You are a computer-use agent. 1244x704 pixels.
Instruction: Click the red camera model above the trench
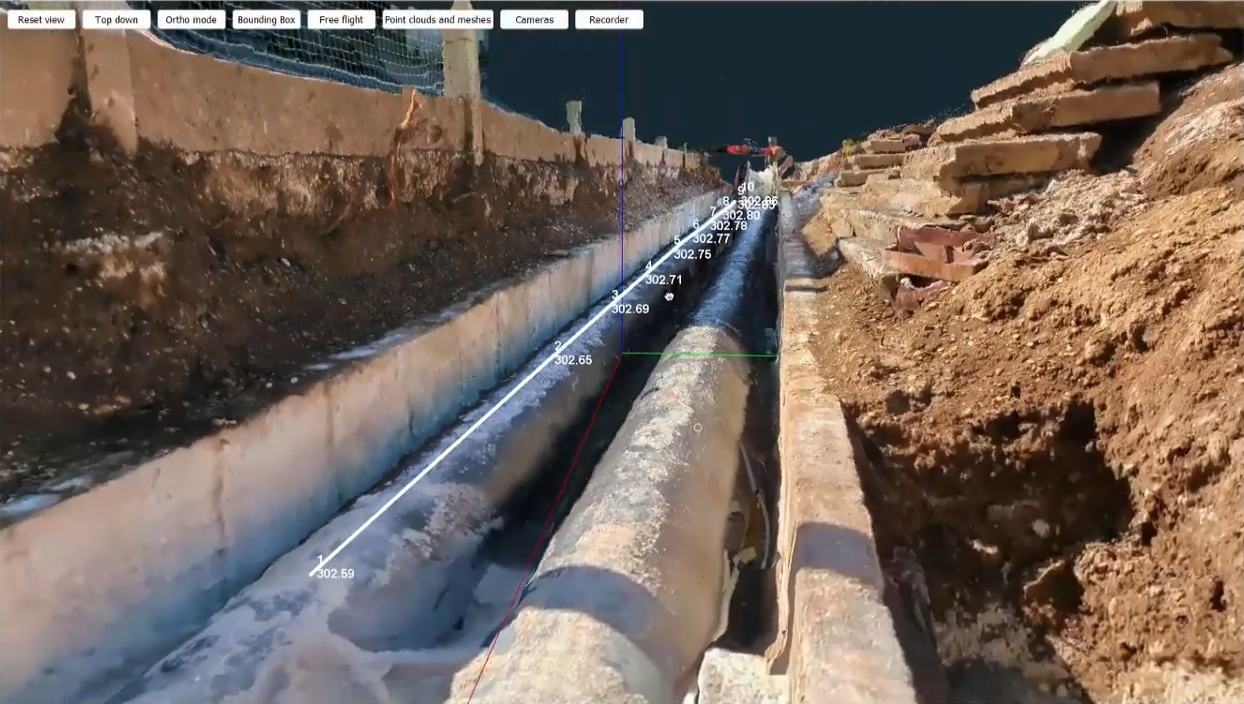pyautogui.click(x=740, y=148)
